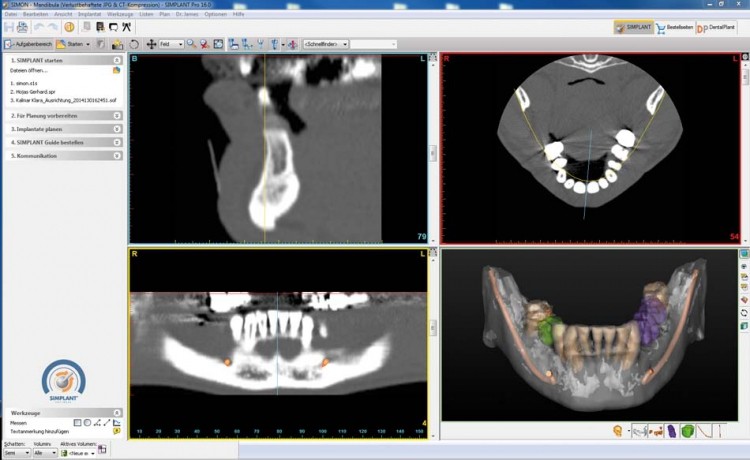Screen dimensions: 750x460
Task: Click the magnifier zoom tool
Action: click(191, 44)
